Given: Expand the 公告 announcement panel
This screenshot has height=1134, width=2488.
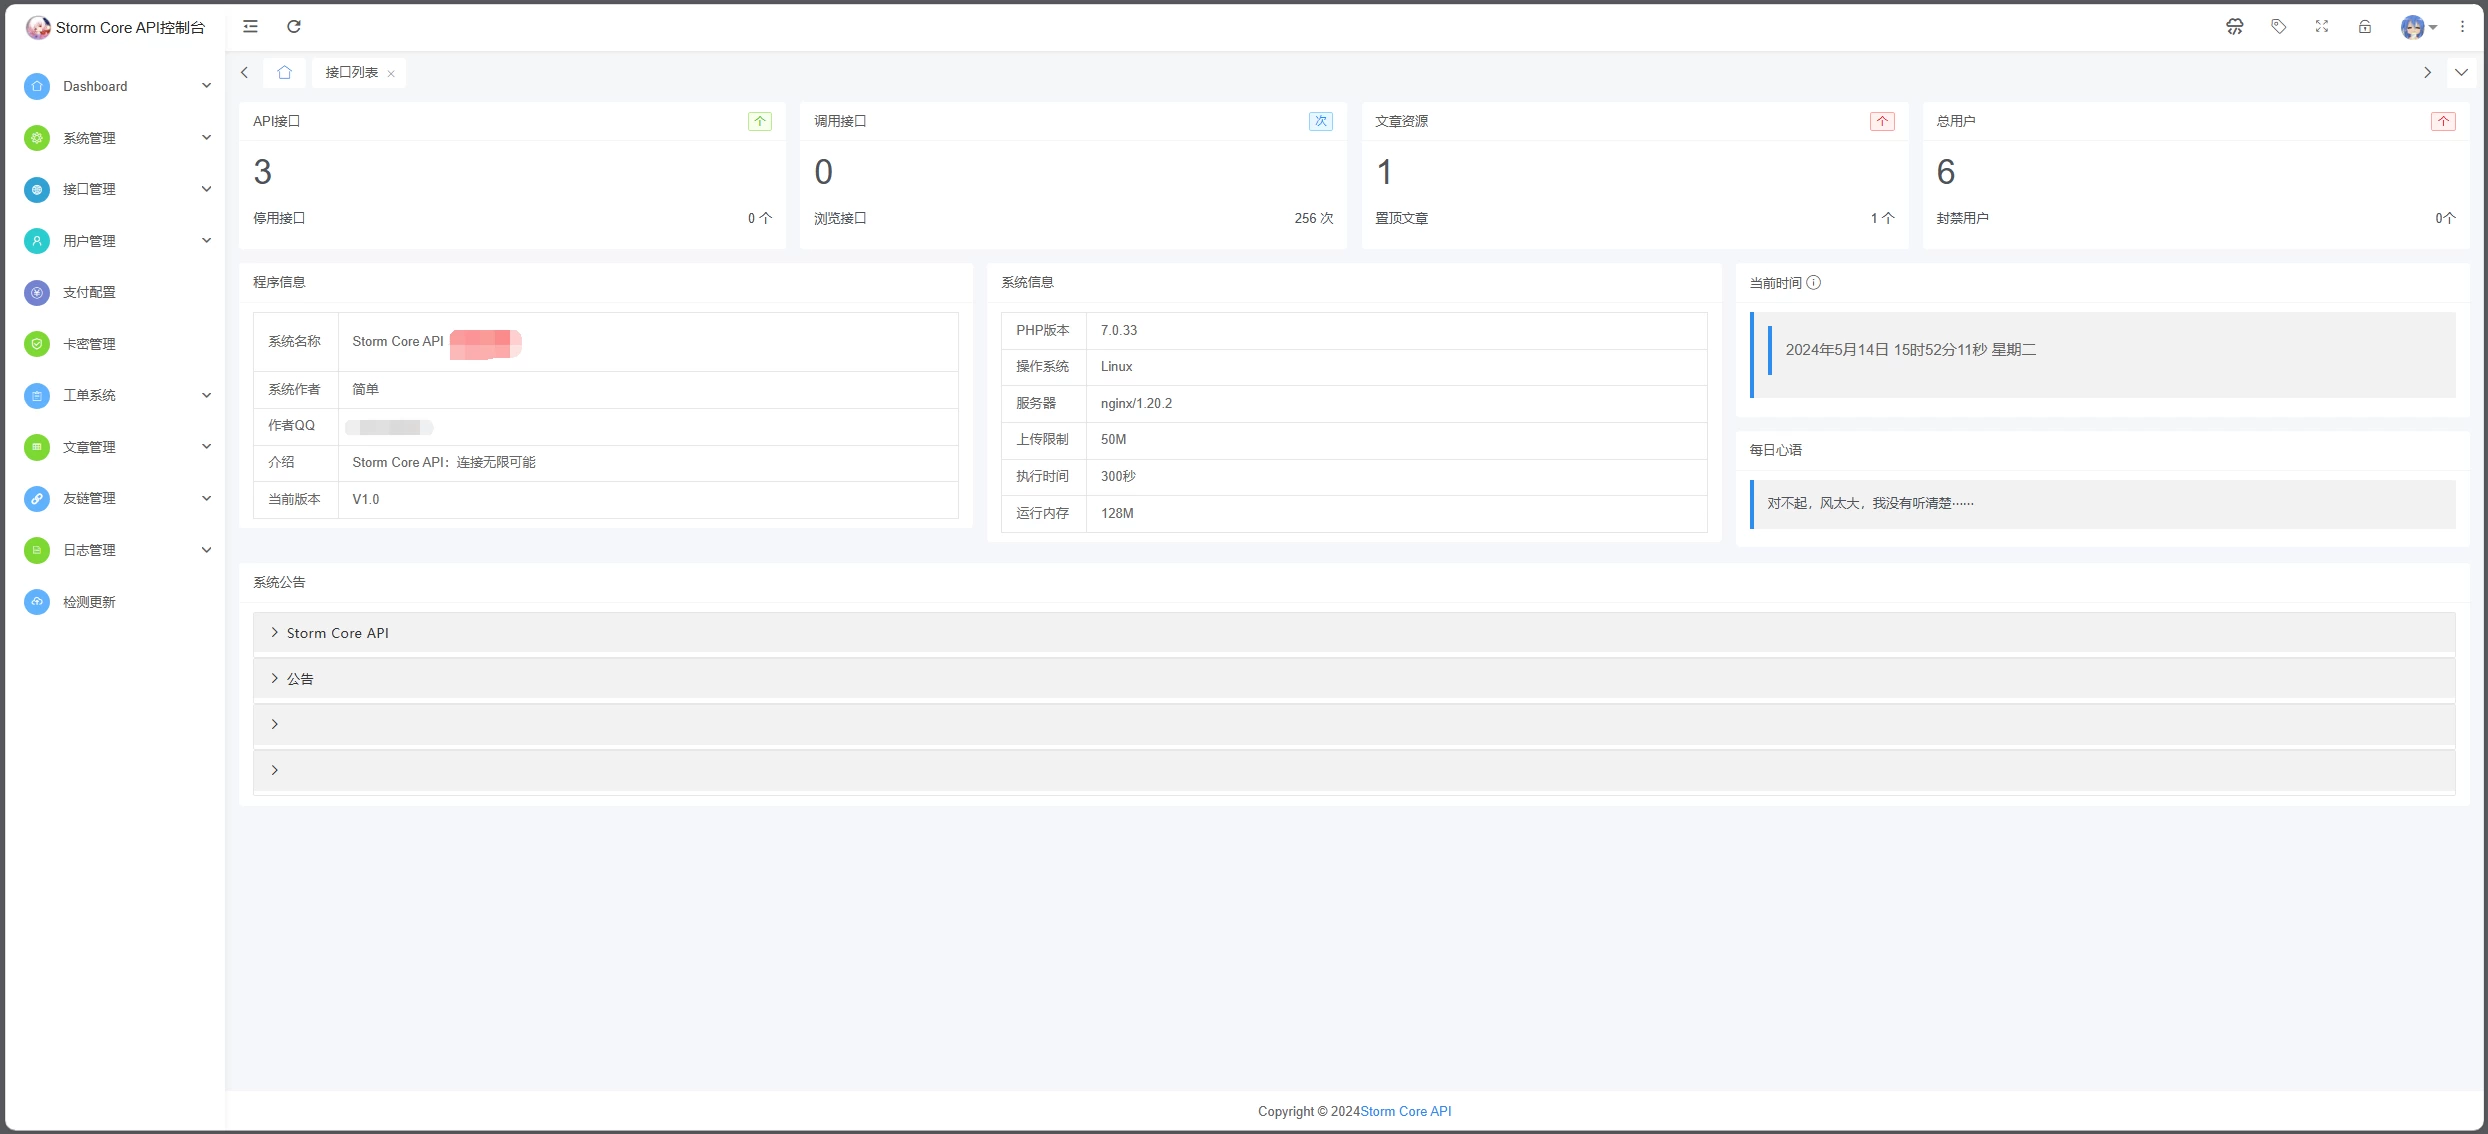Looking at the screenshot, I should [300, 679].
